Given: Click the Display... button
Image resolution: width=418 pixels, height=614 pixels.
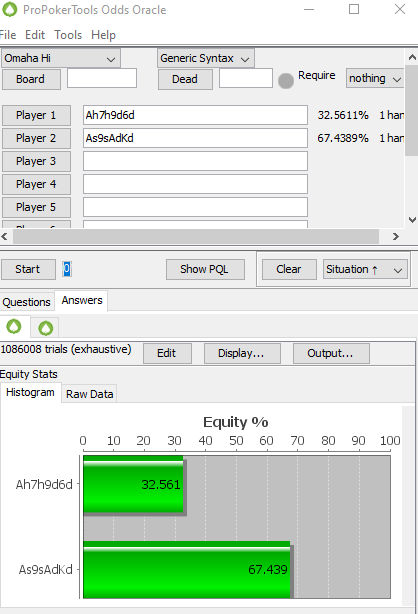Looking at the screenshot, I should pyautogui.click(x=242, y=353).
